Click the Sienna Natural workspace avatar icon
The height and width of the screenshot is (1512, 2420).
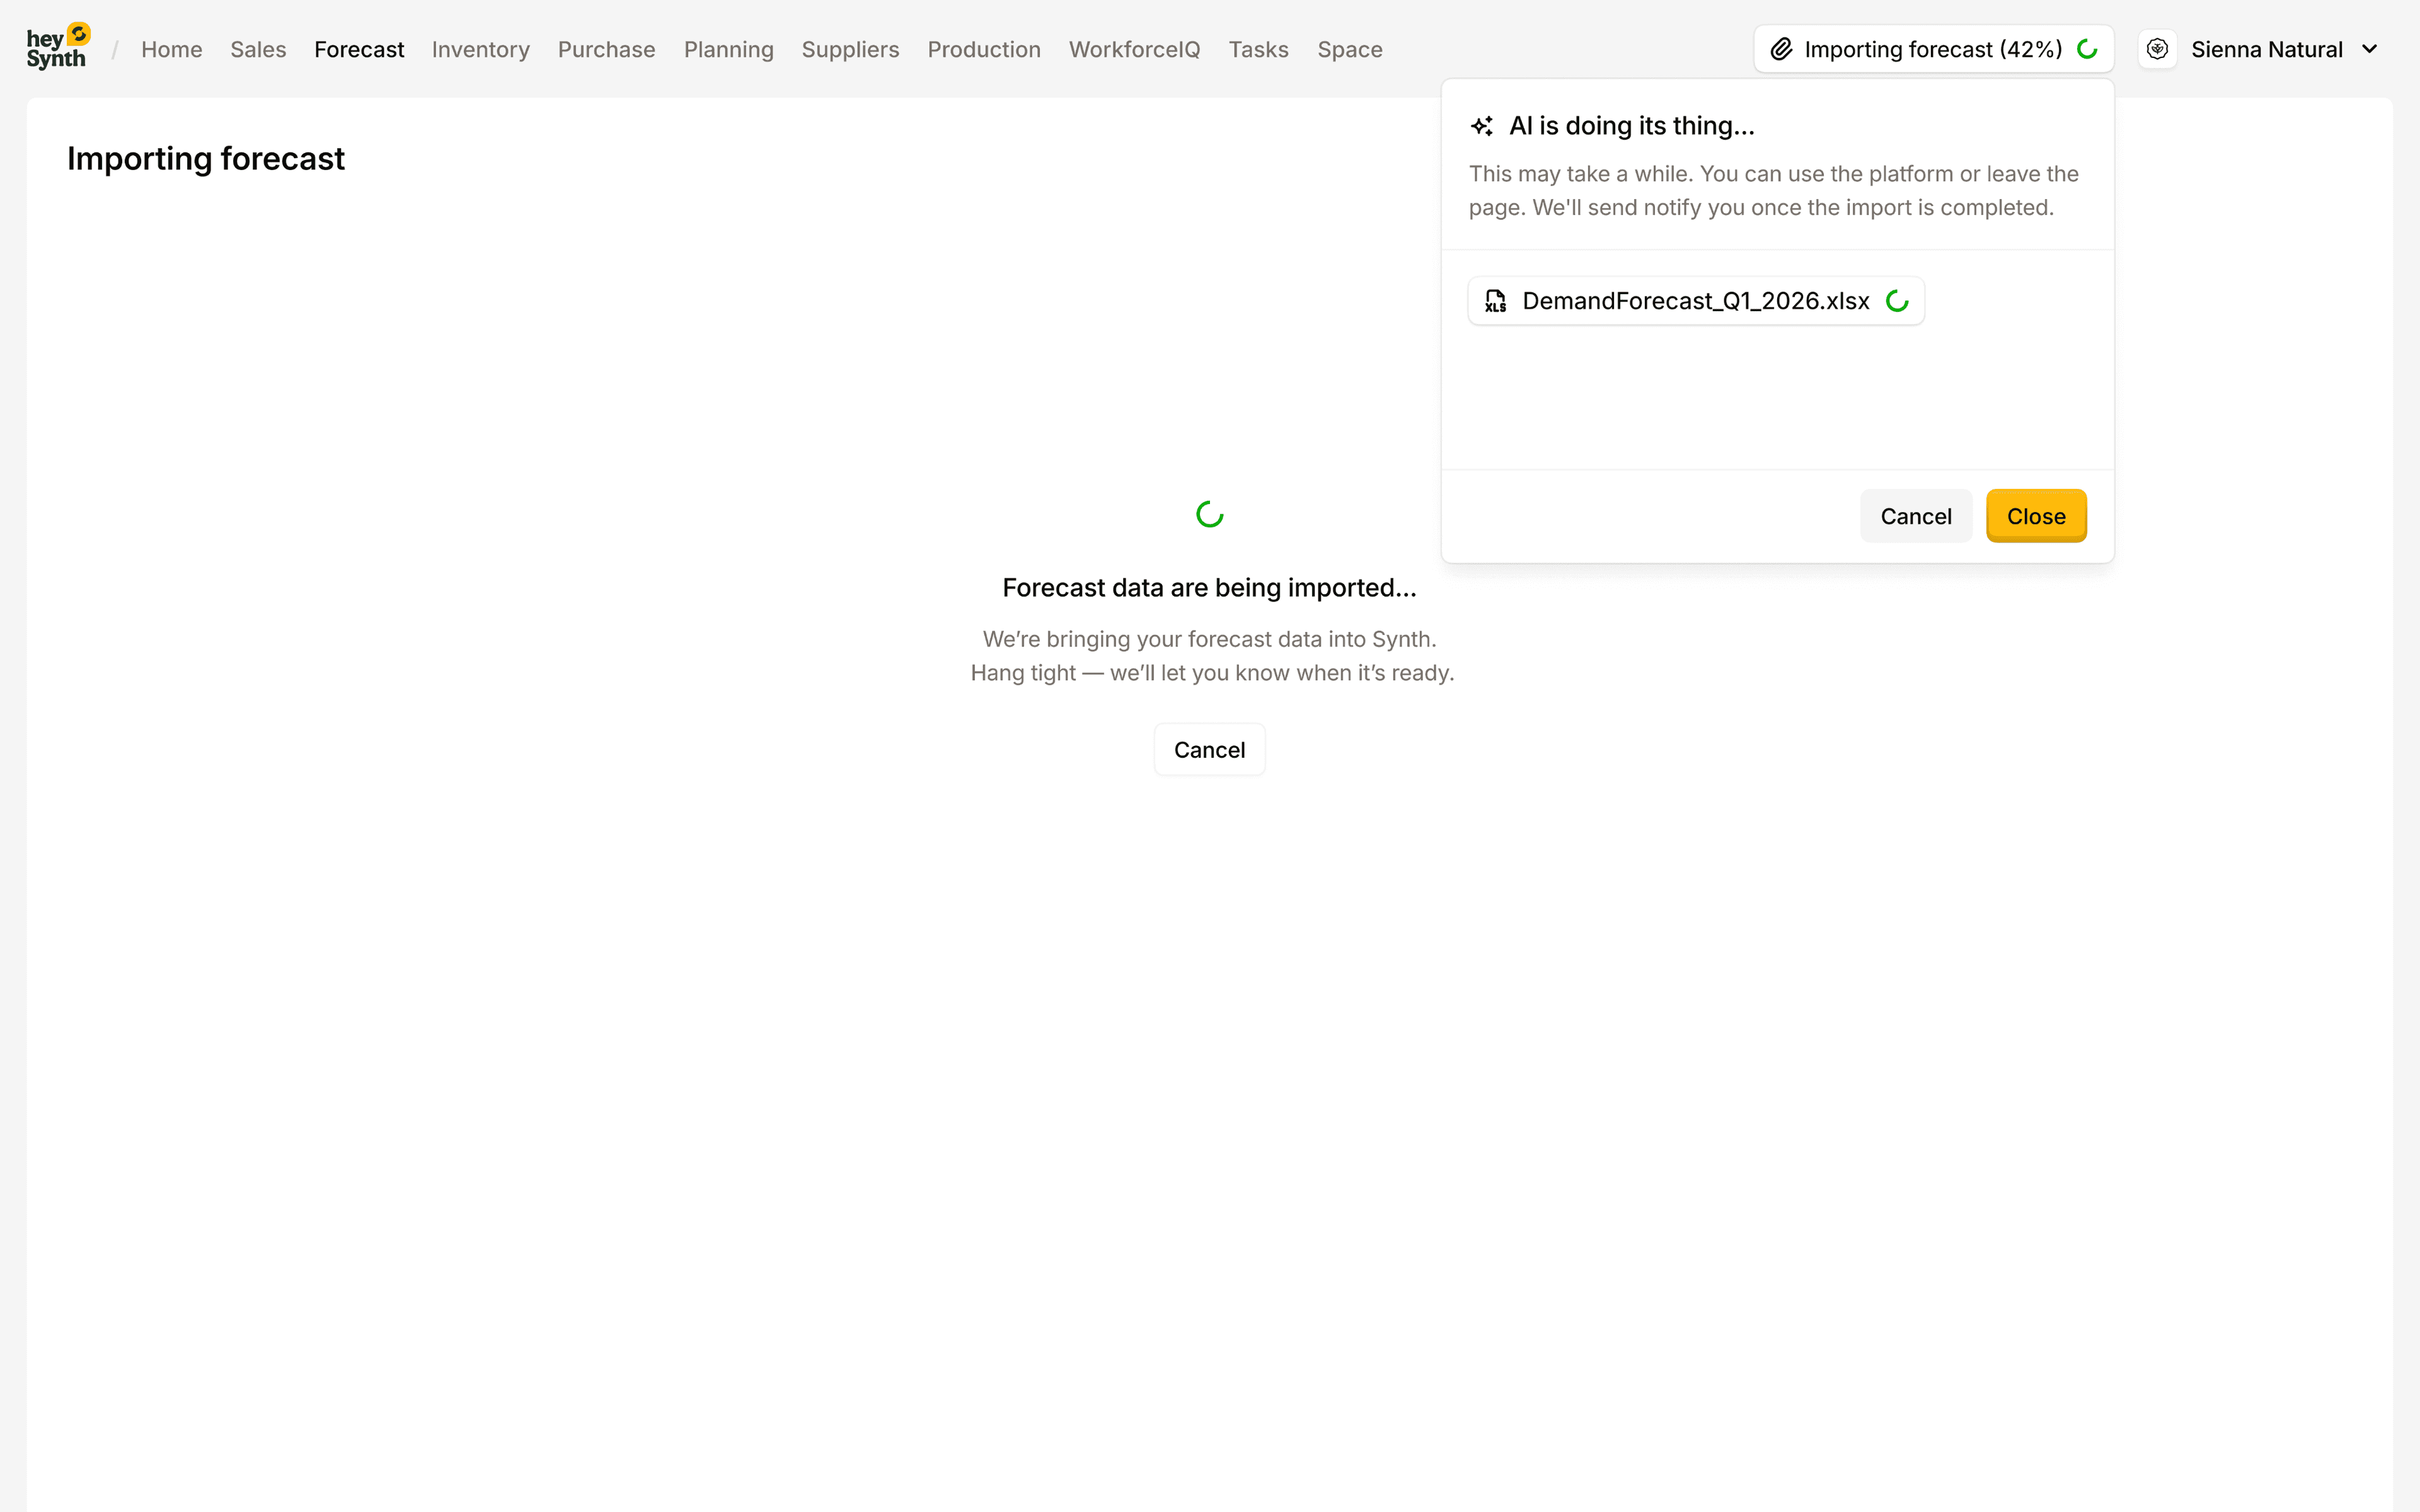tap(2157, 49)
